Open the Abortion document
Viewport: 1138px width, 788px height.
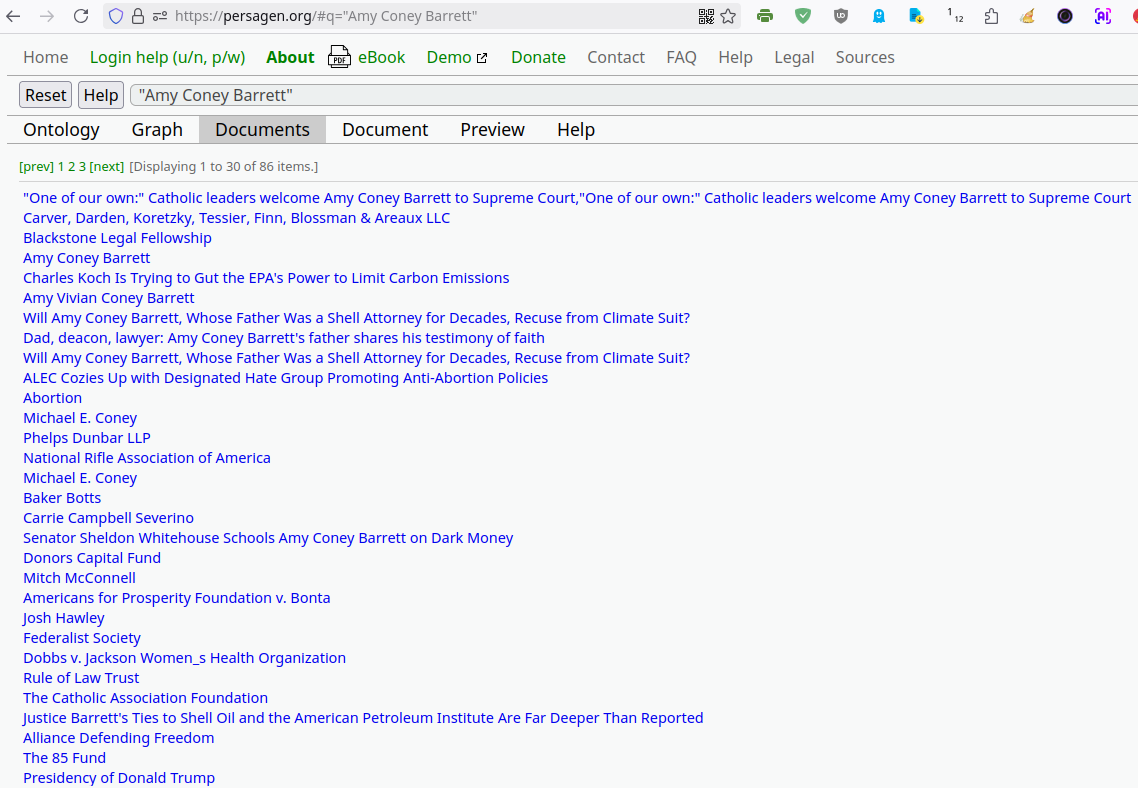[52, 398]
